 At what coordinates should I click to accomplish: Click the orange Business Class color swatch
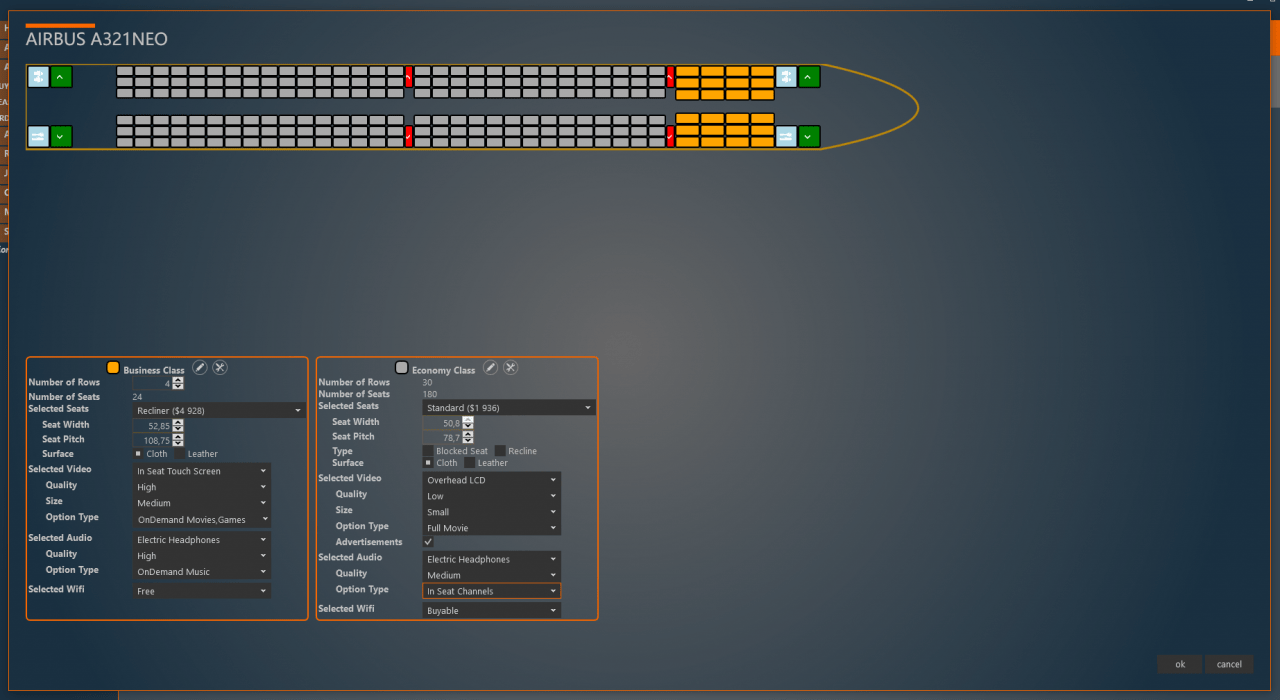[x=113, y=368]
